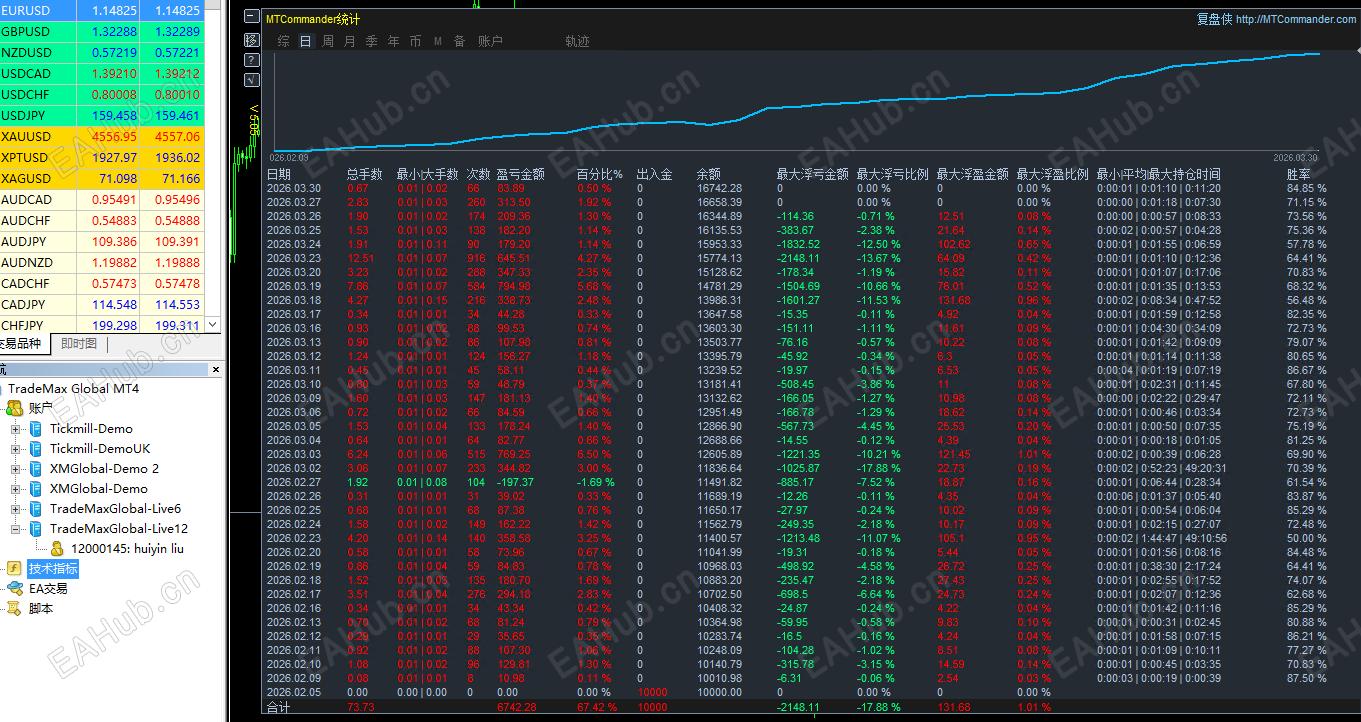1361x722 pixels.
Task: Click the user icon for account 12000145
Action: pos(58,548)
